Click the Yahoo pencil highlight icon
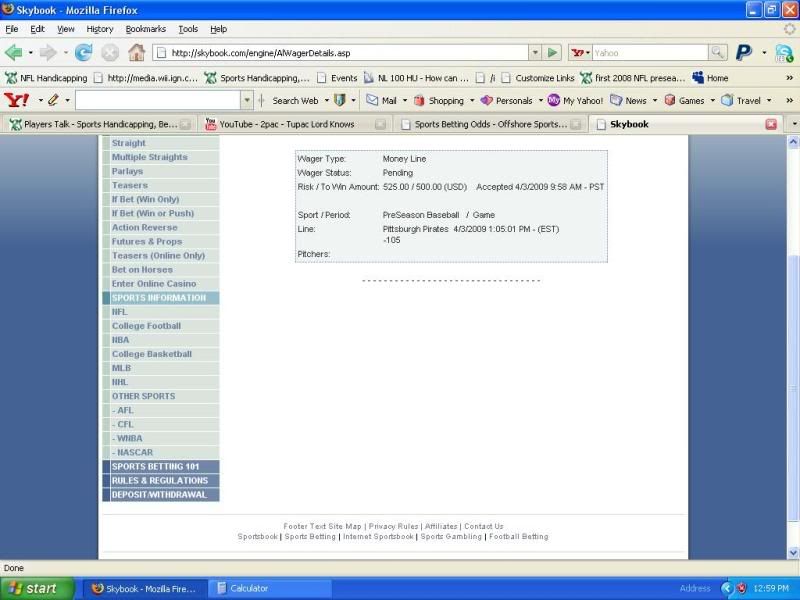Screen dimensions: 800x600 pos(53,101)
